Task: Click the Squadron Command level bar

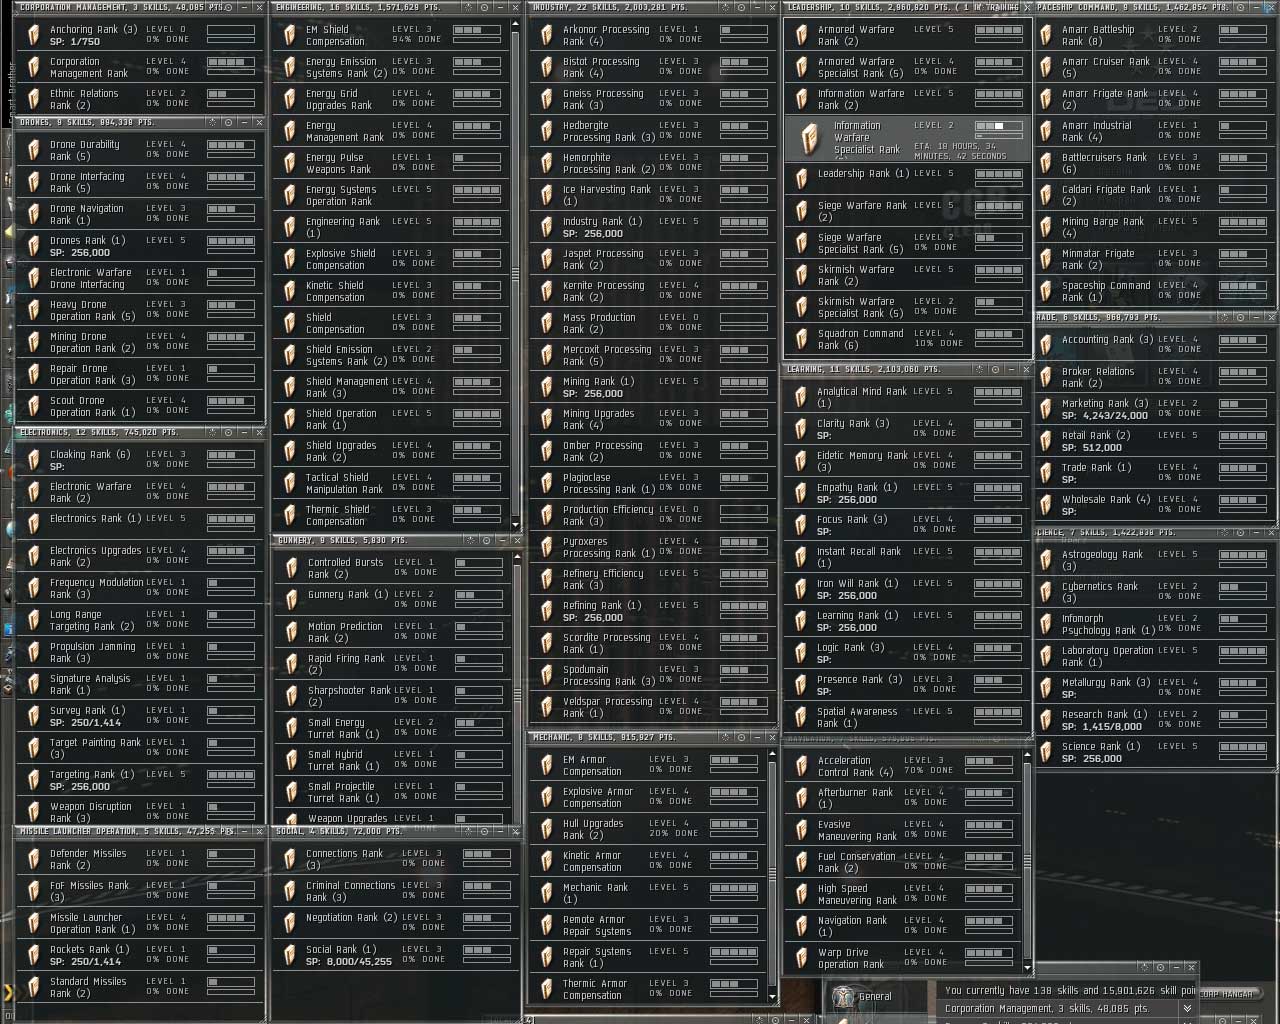Action: (x=999, y=336)
